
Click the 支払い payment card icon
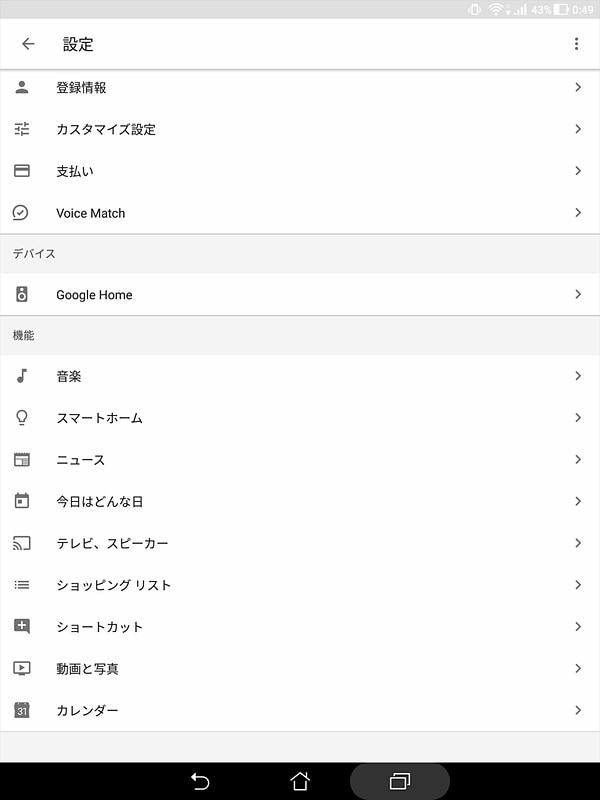click(x=21, y=171)
